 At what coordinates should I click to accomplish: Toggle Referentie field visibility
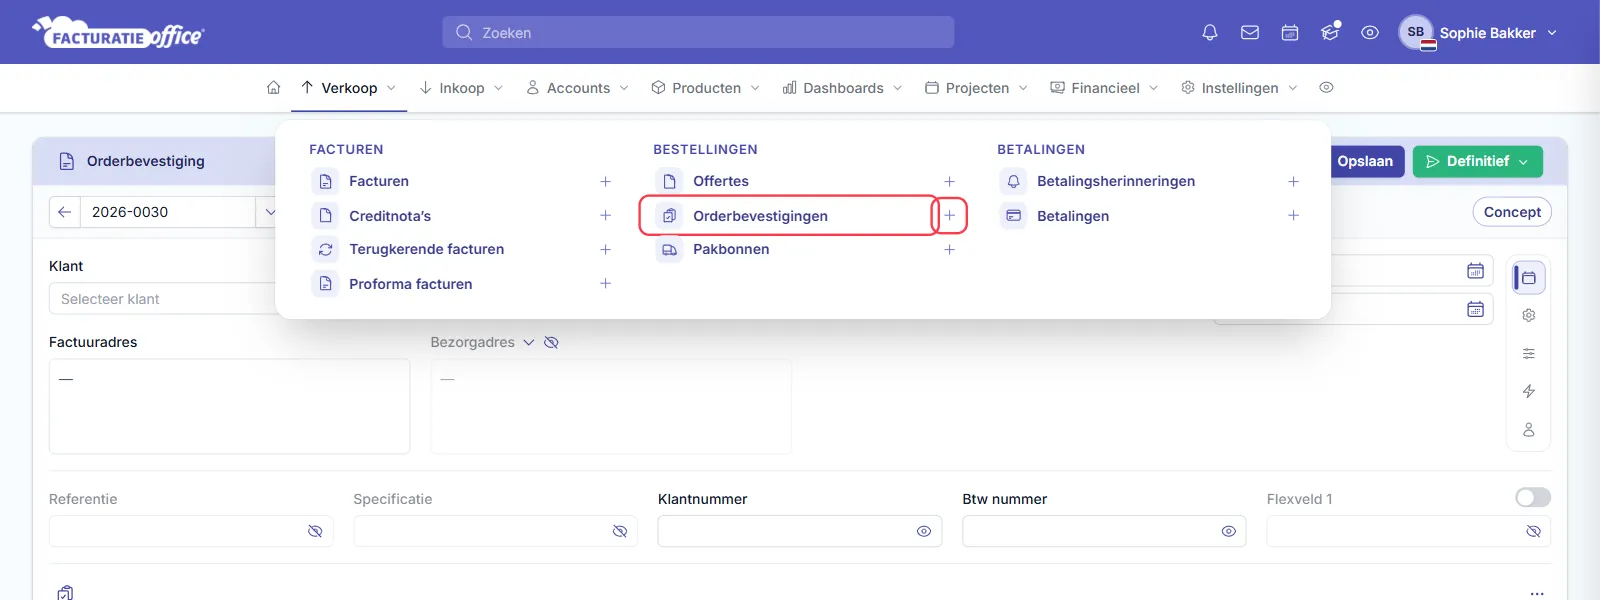coord(315,532)
